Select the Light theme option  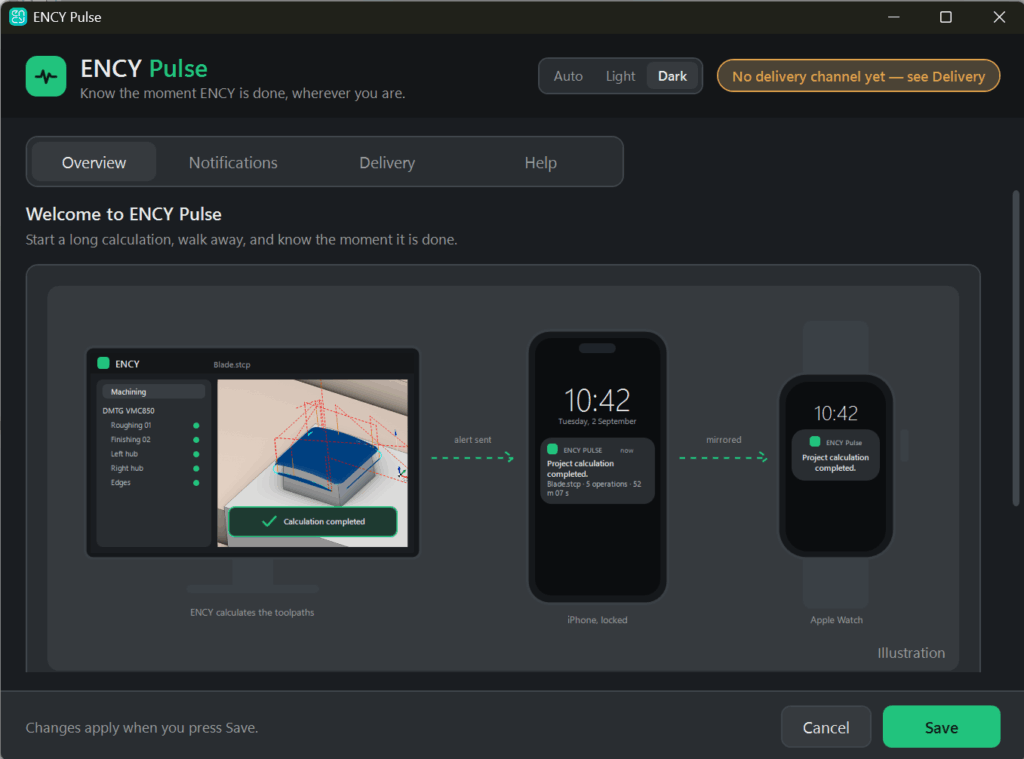tap(620, 76)
